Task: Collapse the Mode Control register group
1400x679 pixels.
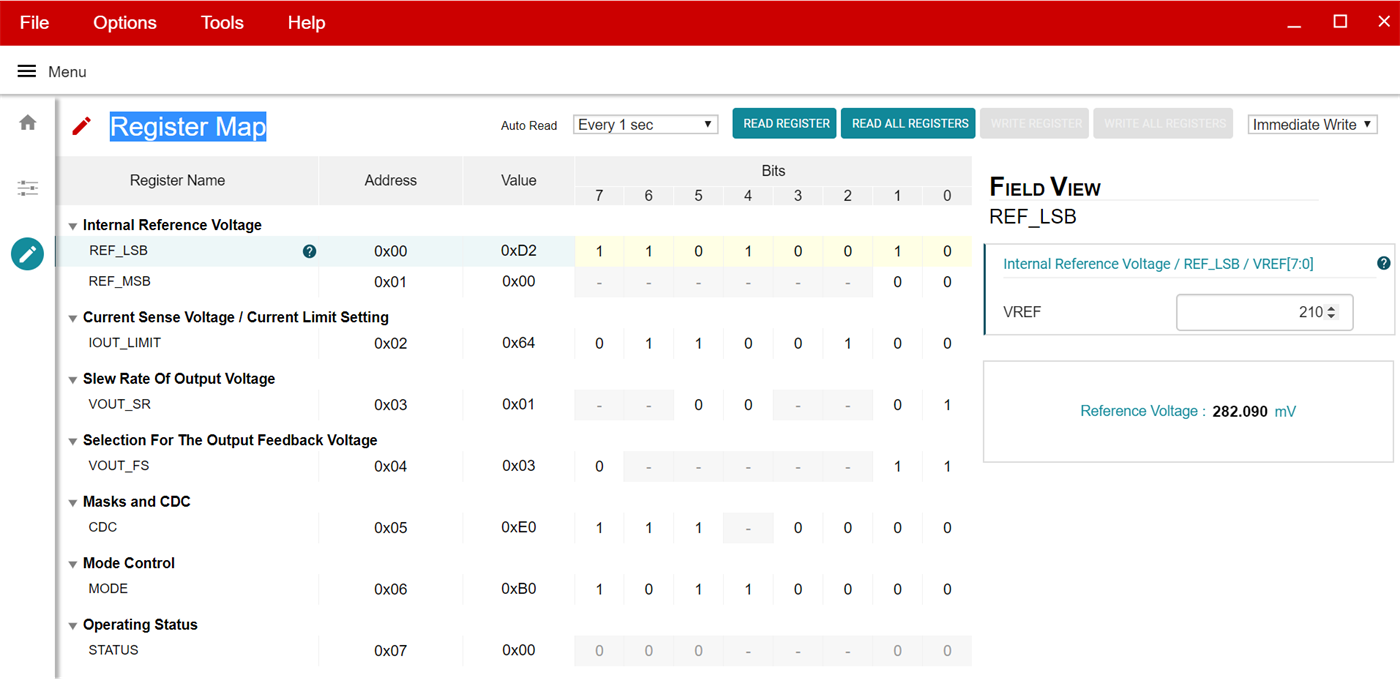Action: [x=73, y=564]
